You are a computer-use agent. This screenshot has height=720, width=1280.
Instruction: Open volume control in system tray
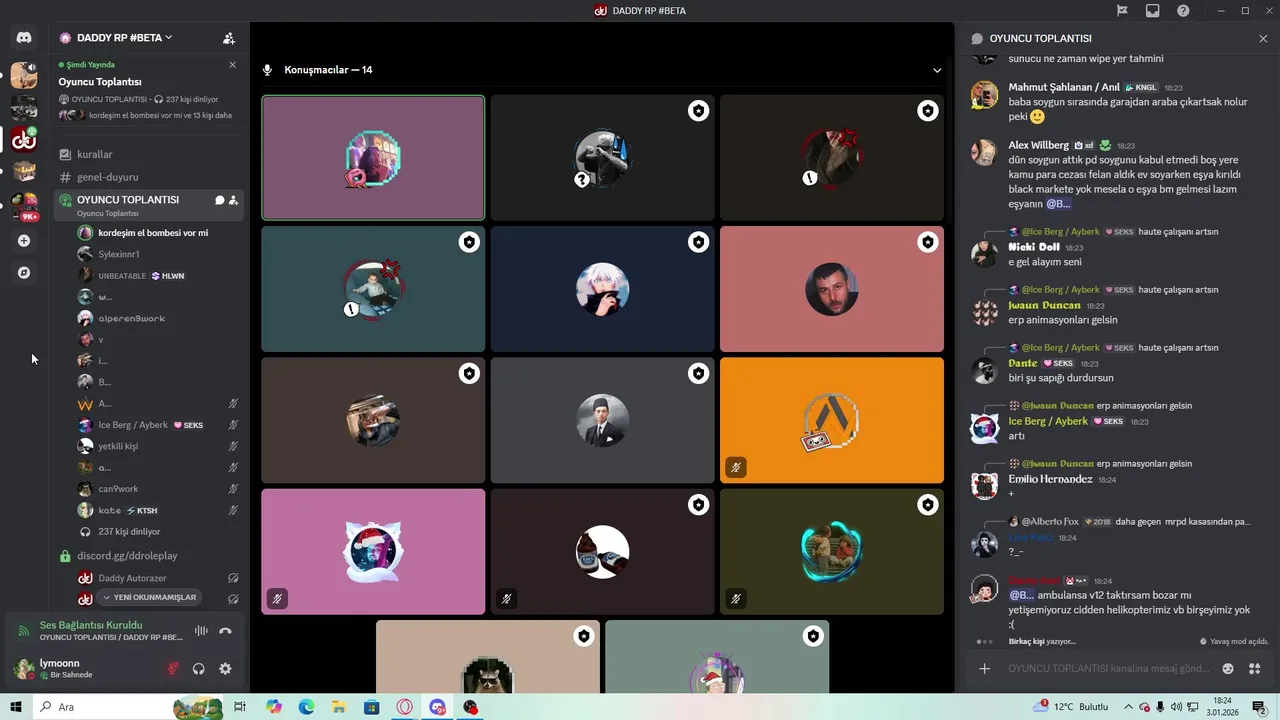pyautogui.click(x=1176, y=707)
